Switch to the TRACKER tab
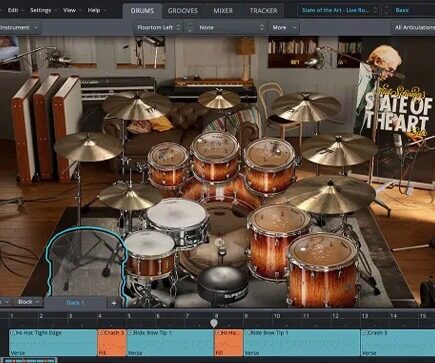The width and height of the screenshot is (435, 363). (263, 11)
